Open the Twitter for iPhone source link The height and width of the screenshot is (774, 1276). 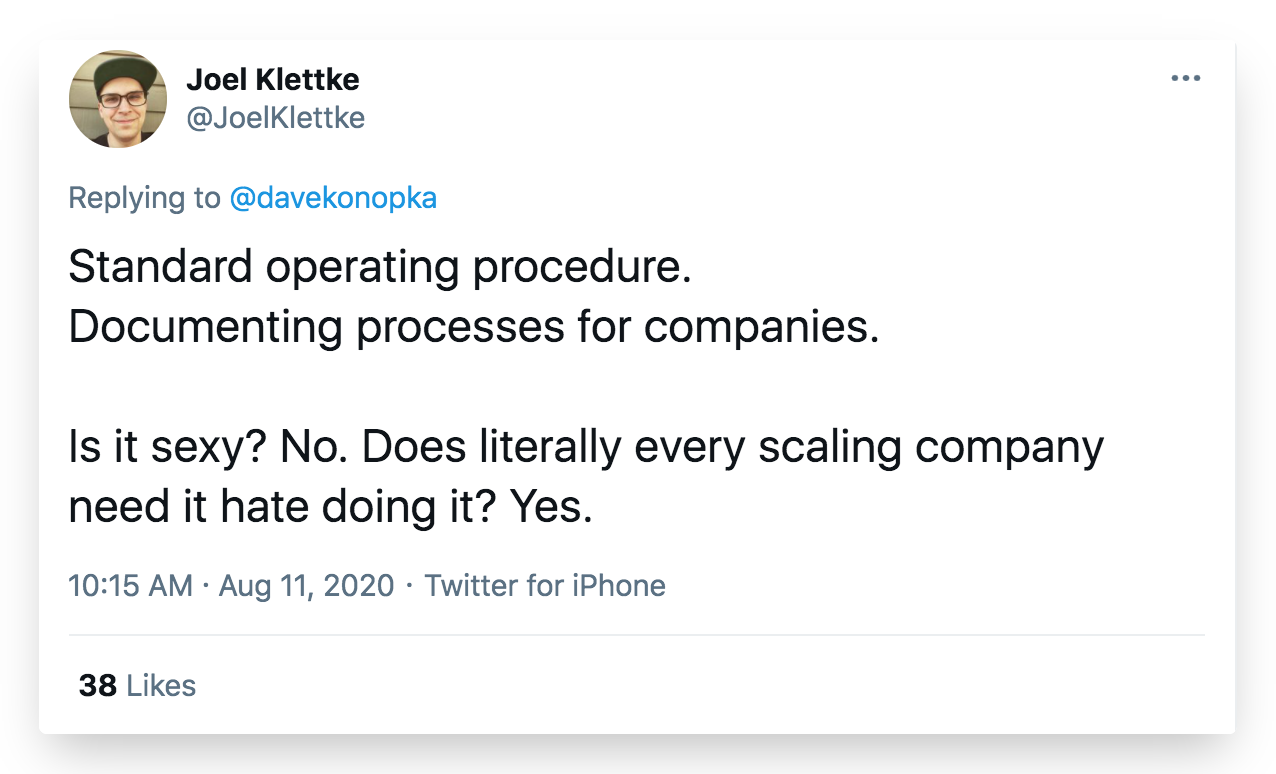click(x=545, y=585)
